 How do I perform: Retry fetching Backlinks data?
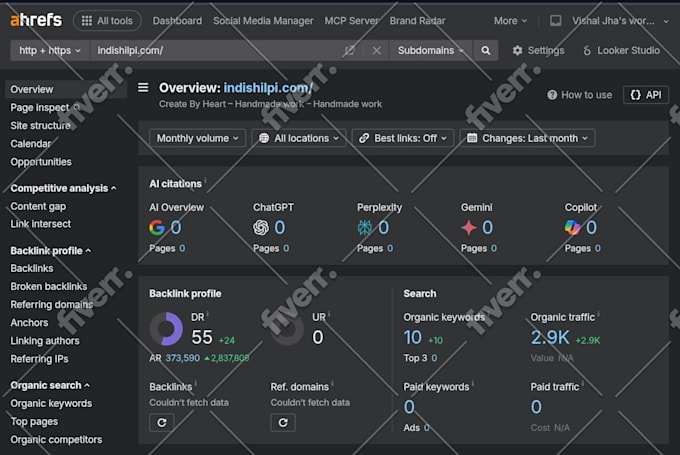162,422
